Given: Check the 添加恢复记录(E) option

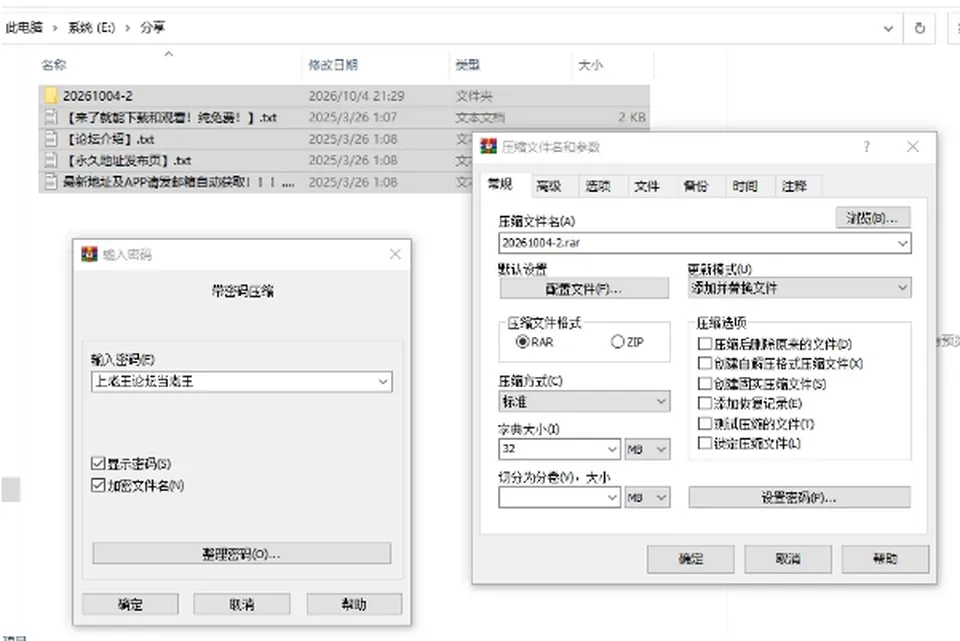Looking at the screenshot, I should (x=705, y=403).
